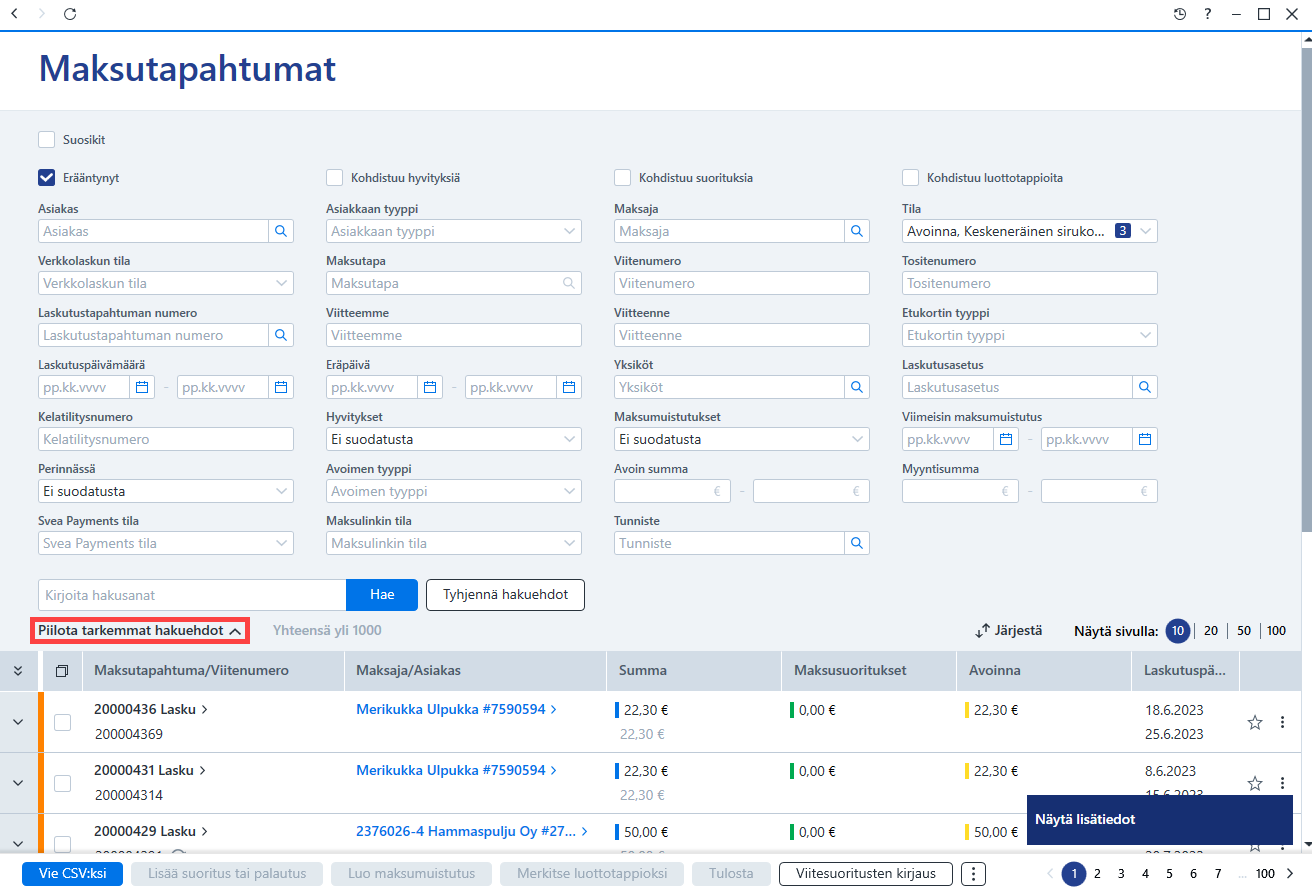Uncheck the Erääntynyt checkbox
The height and width of the screenshot is (892, 1312).
(x=46, y=178)
